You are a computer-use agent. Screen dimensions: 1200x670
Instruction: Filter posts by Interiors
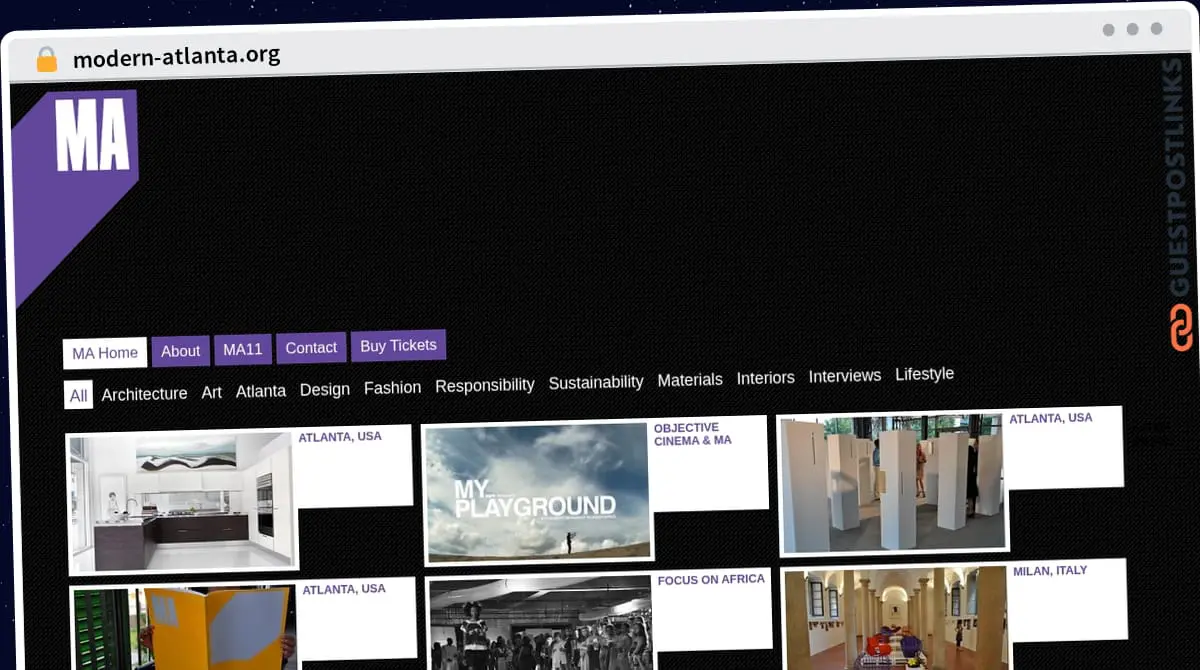coord(765,377)
